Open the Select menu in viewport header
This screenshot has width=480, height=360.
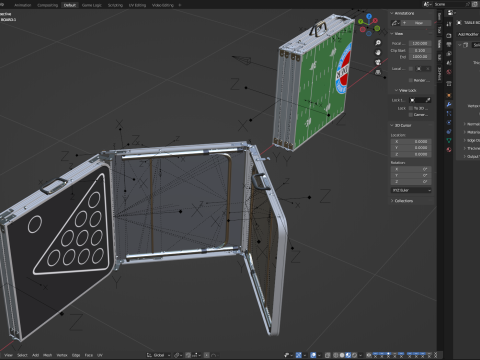click(22, 355)
